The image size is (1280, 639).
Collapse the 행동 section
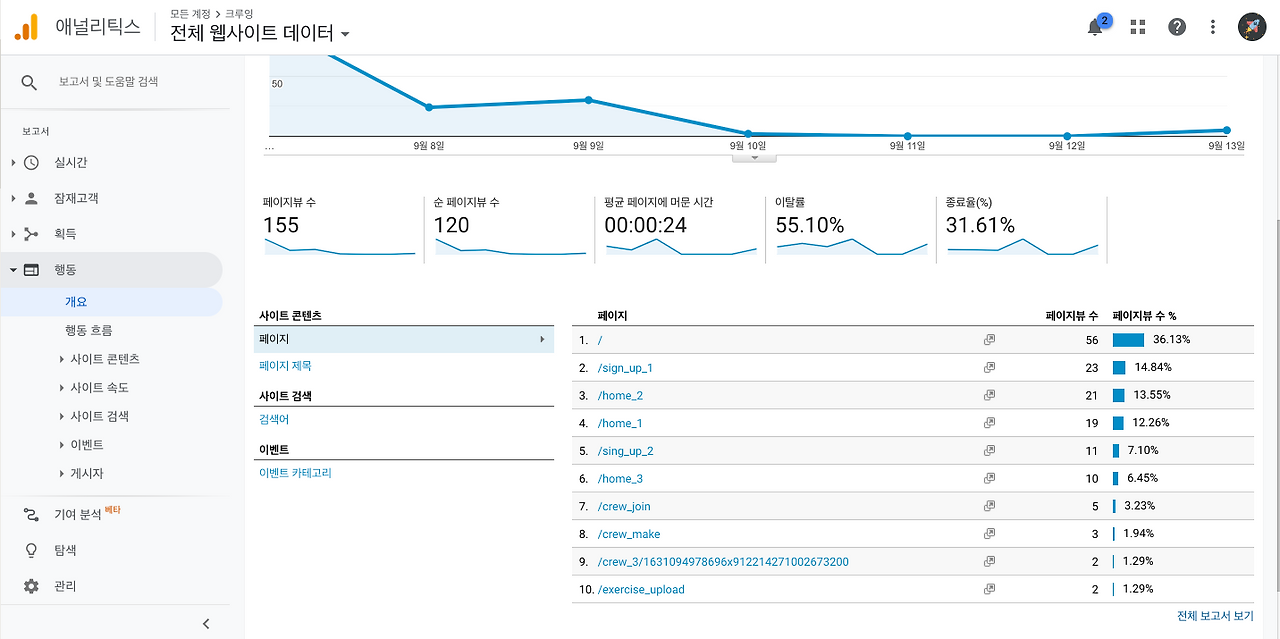[13, 270]
